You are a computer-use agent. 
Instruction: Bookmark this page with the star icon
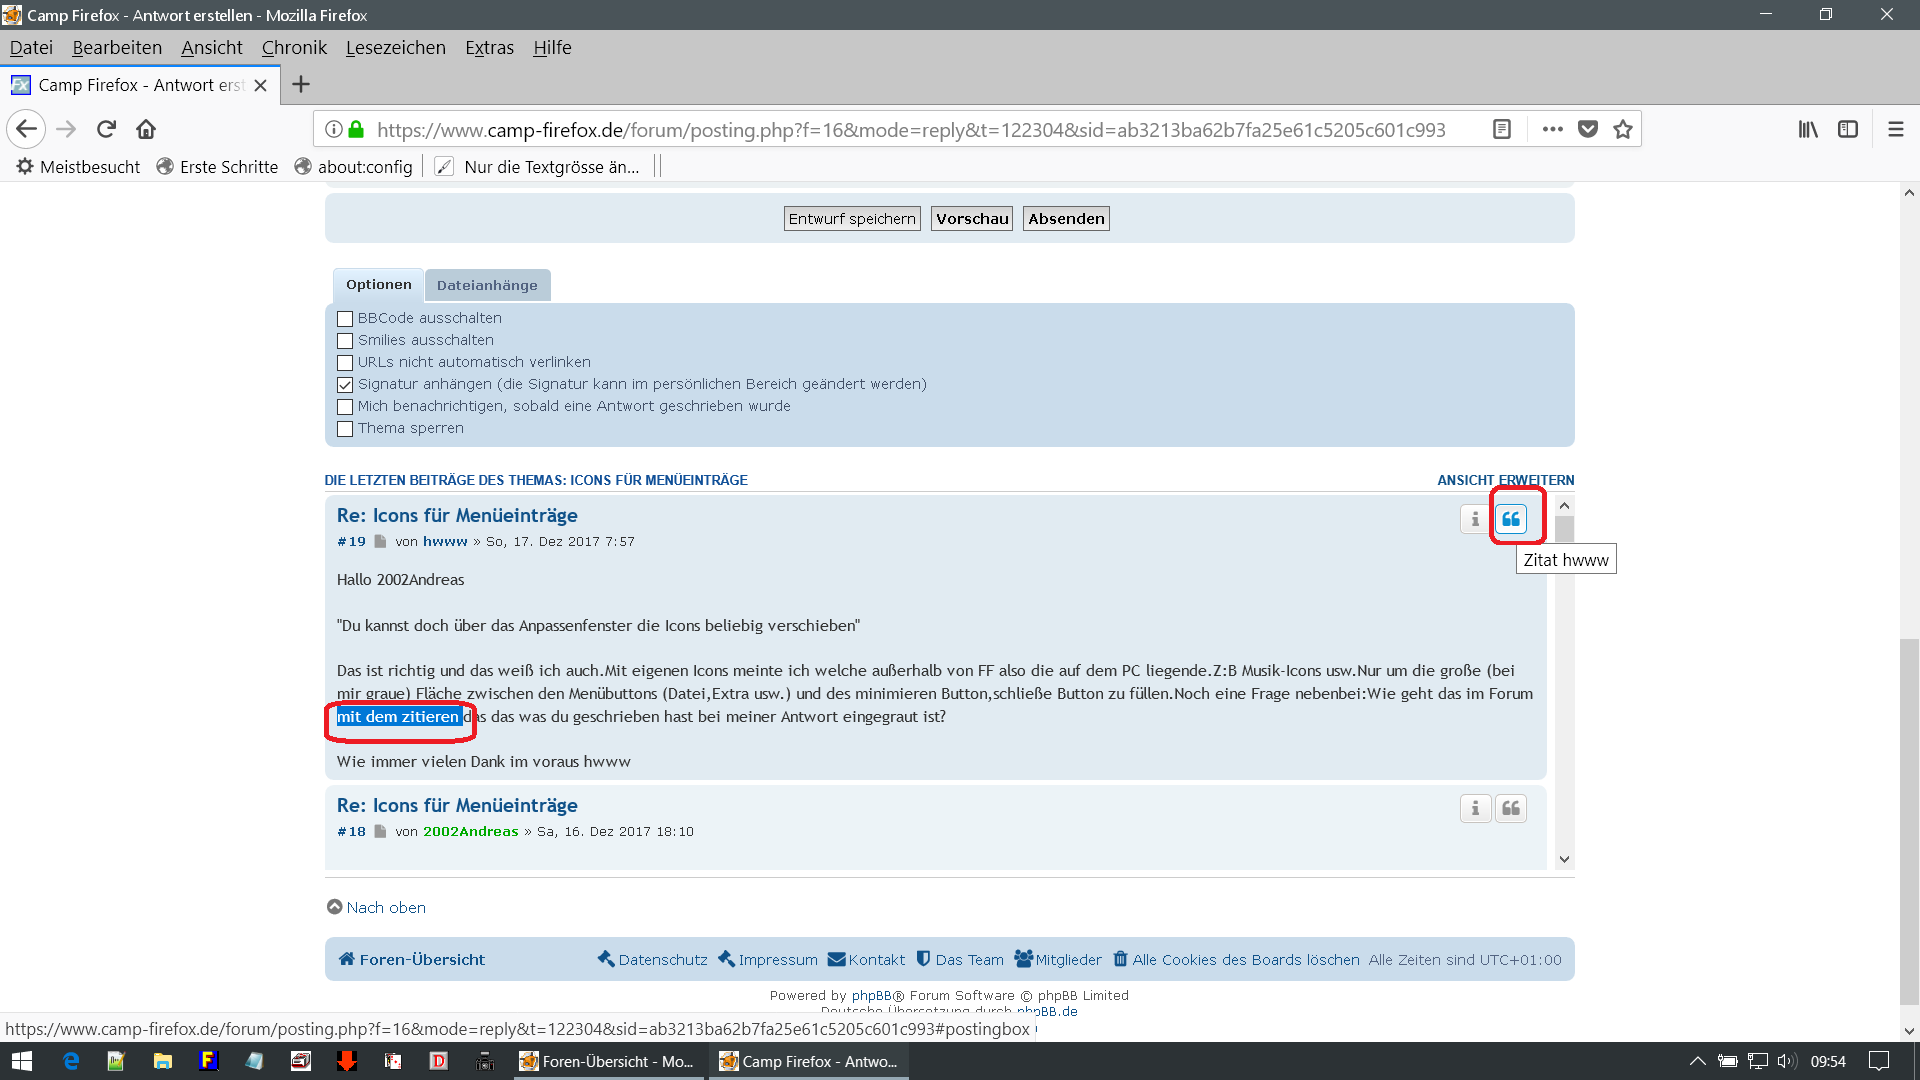(1622, 129)
